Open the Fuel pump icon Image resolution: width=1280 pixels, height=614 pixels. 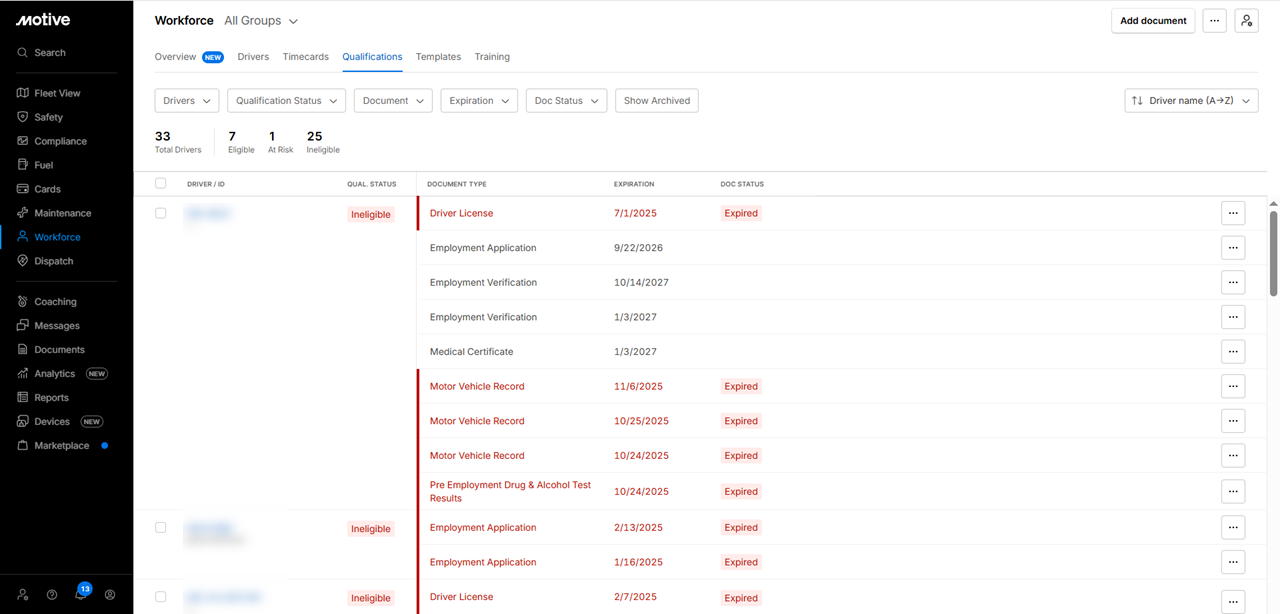(x=23, y=165)
